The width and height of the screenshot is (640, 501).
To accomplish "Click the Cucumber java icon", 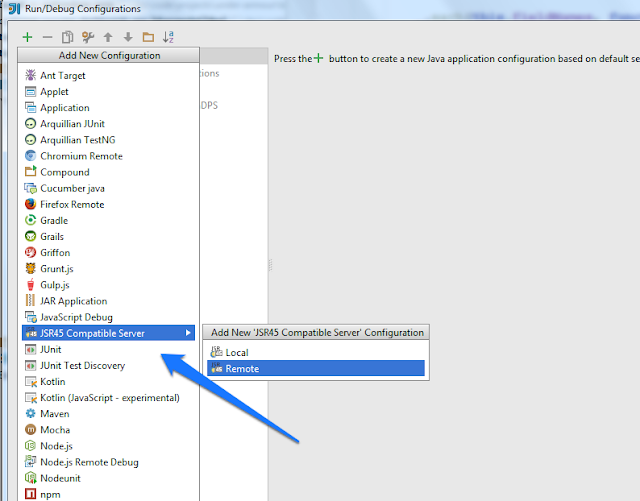I will (x=31, y=188).
